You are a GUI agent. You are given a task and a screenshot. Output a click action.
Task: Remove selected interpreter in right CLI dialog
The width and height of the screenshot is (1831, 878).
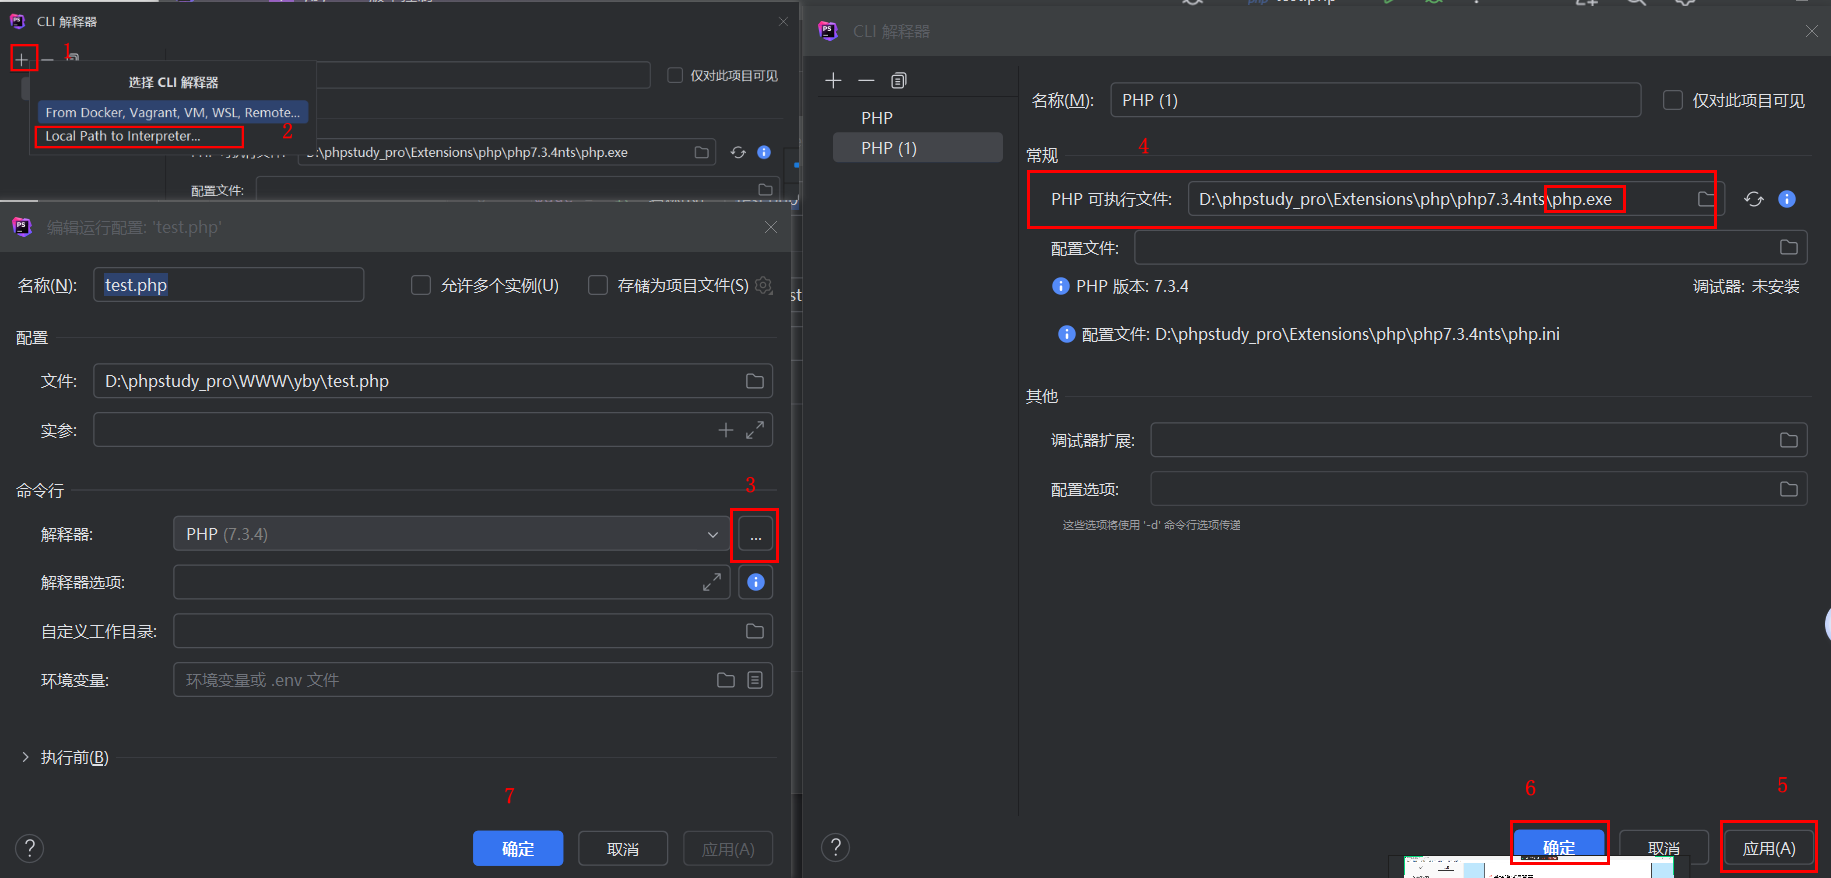[866, 80]
